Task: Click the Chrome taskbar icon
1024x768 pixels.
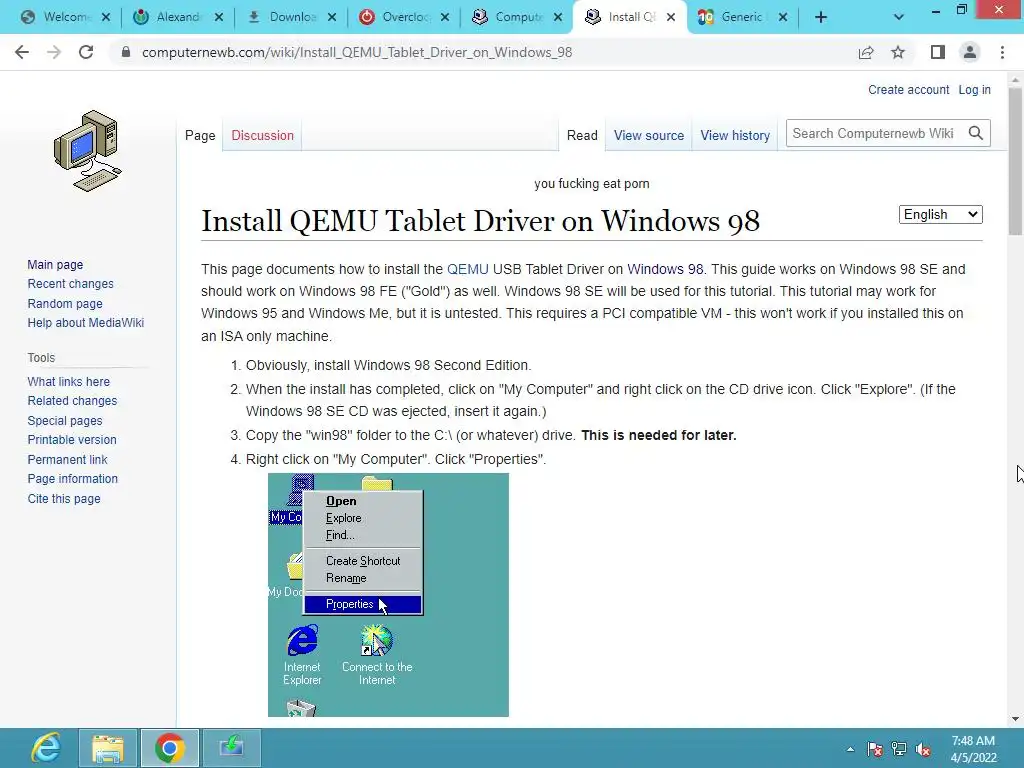Action: click(170, 748)
